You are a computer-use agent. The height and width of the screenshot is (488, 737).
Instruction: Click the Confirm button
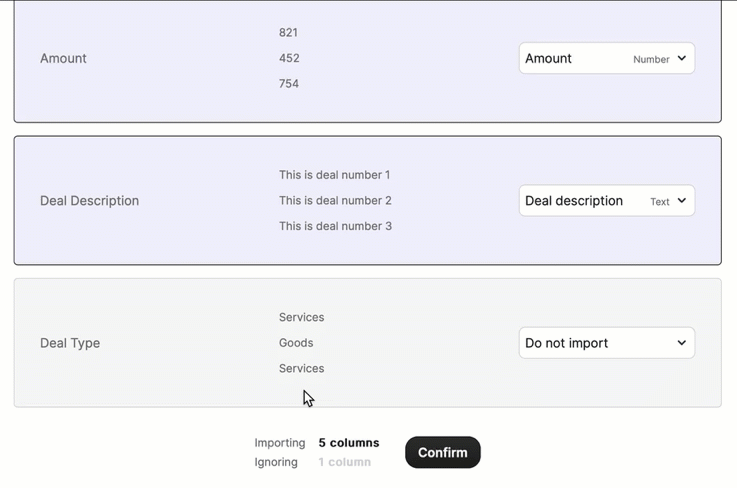pyautogui.click(x=442, y=452)
